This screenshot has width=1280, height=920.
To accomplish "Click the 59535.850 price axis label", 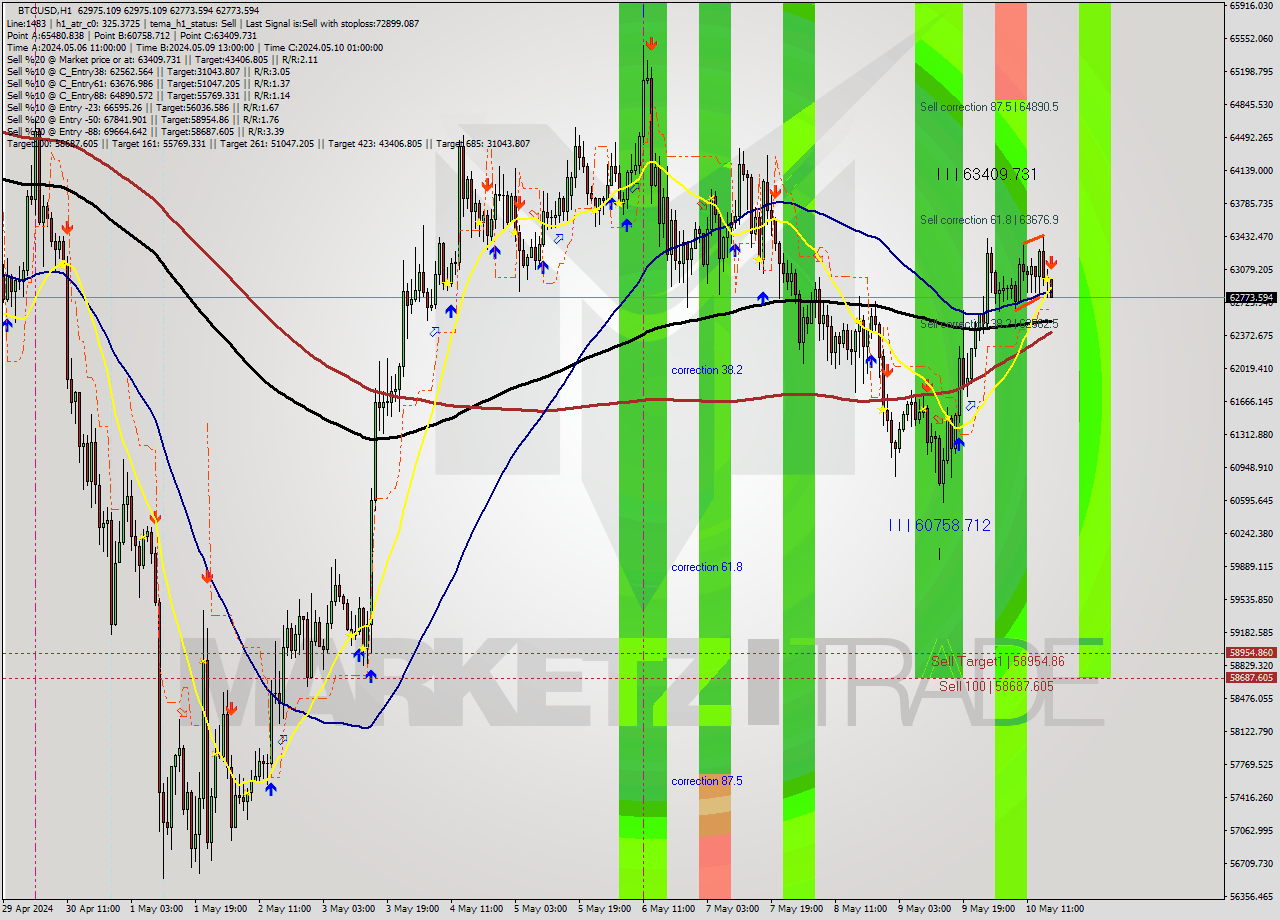I will (x=1251, y=600).
